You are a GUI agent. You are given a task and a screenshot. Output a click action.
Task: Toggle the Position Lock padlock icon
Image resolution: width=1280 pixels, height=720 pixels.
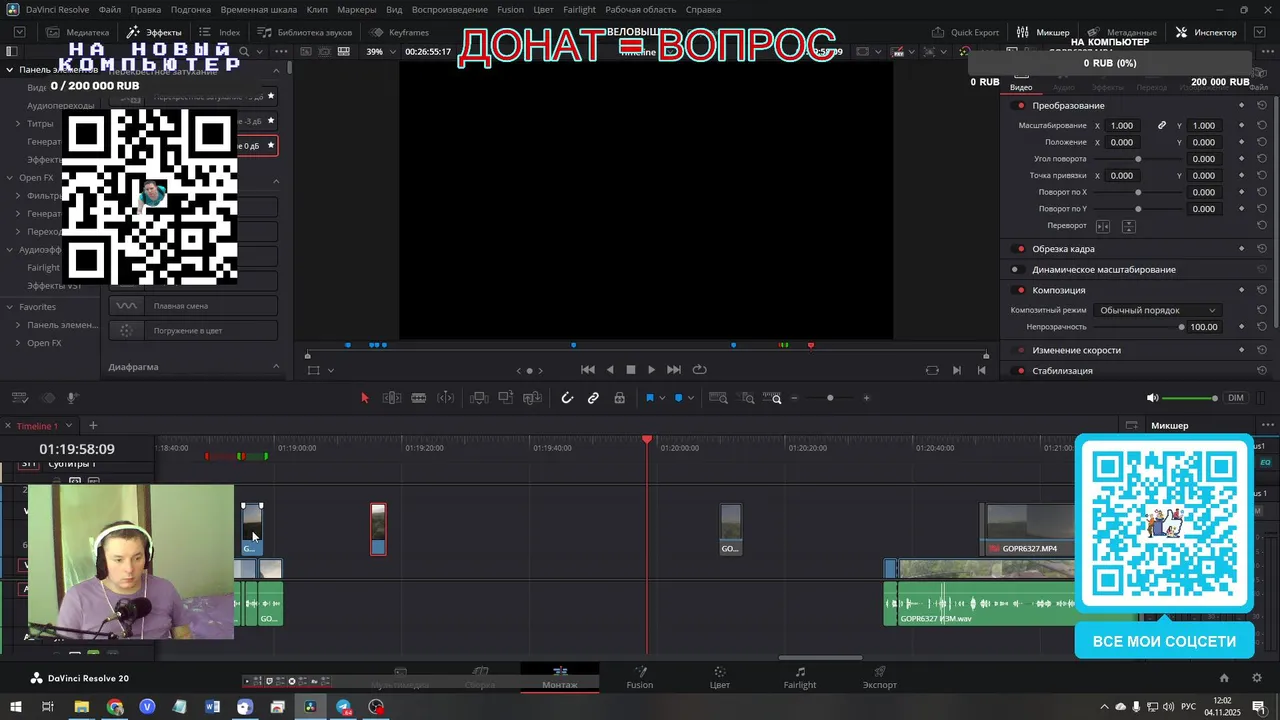(x=620, y=398)
